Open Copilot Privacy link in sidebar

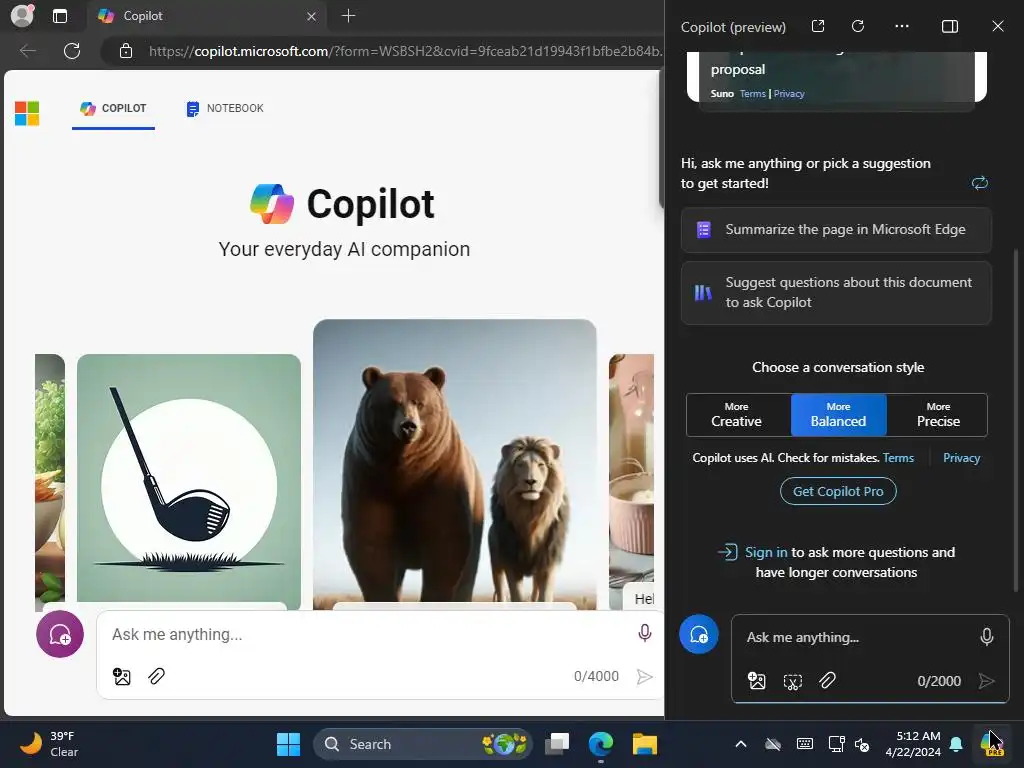click(961, 458)
